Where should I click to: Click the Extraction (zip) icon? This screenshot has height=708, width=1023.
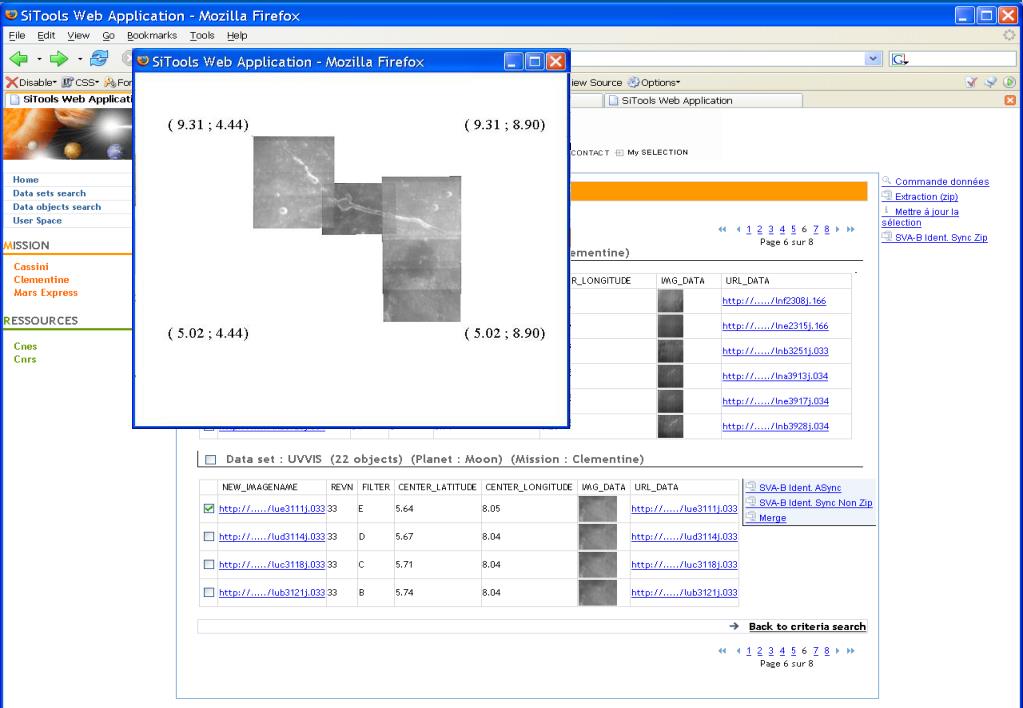887,196
